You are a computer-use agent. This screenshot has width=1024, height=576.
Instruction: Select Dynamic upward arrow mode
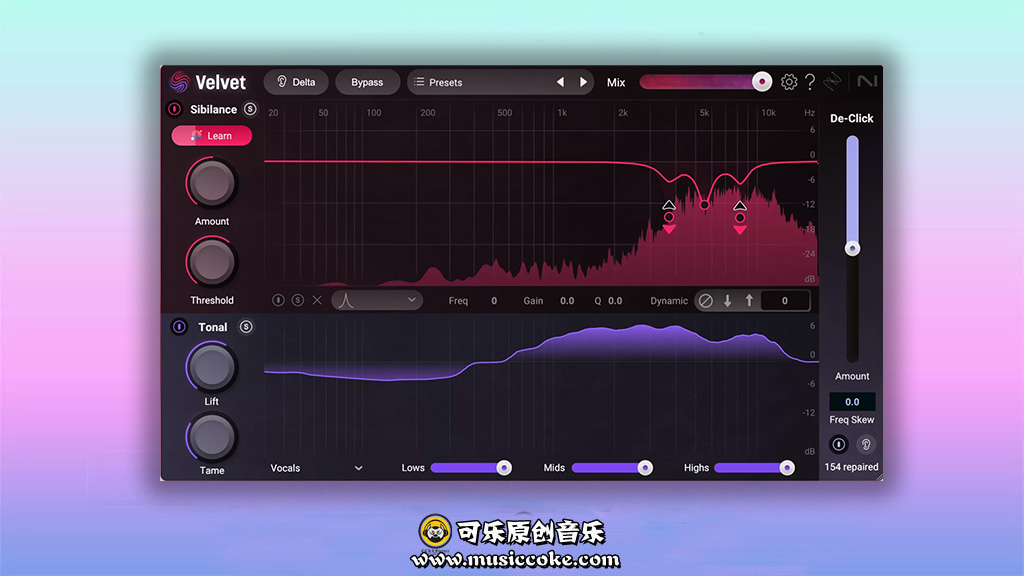click(x=749, y=301)
